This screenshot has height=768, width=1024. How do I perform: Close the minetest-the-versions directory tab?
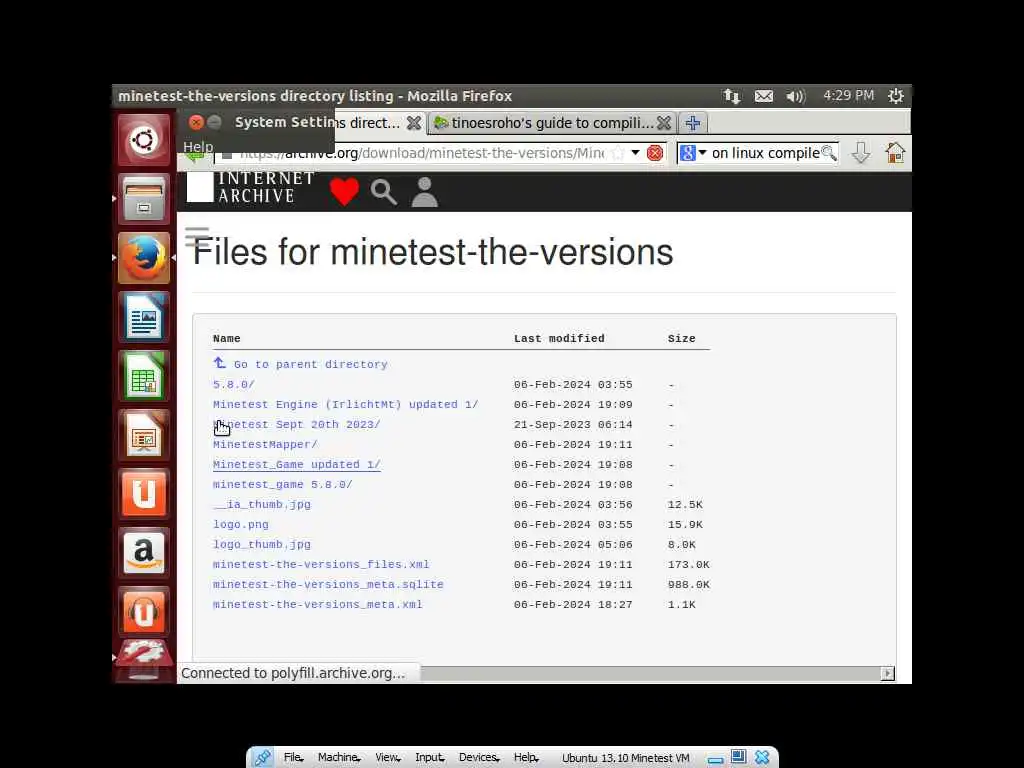click(413, 123)
